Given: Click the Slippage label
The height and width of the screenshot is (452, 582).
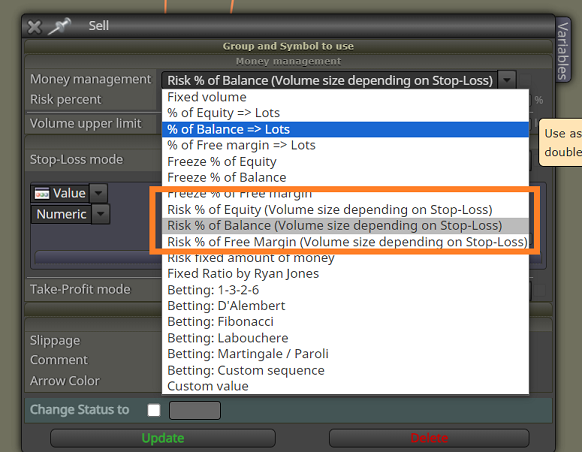Looking at the screenshot, I should tap(55, 341).
